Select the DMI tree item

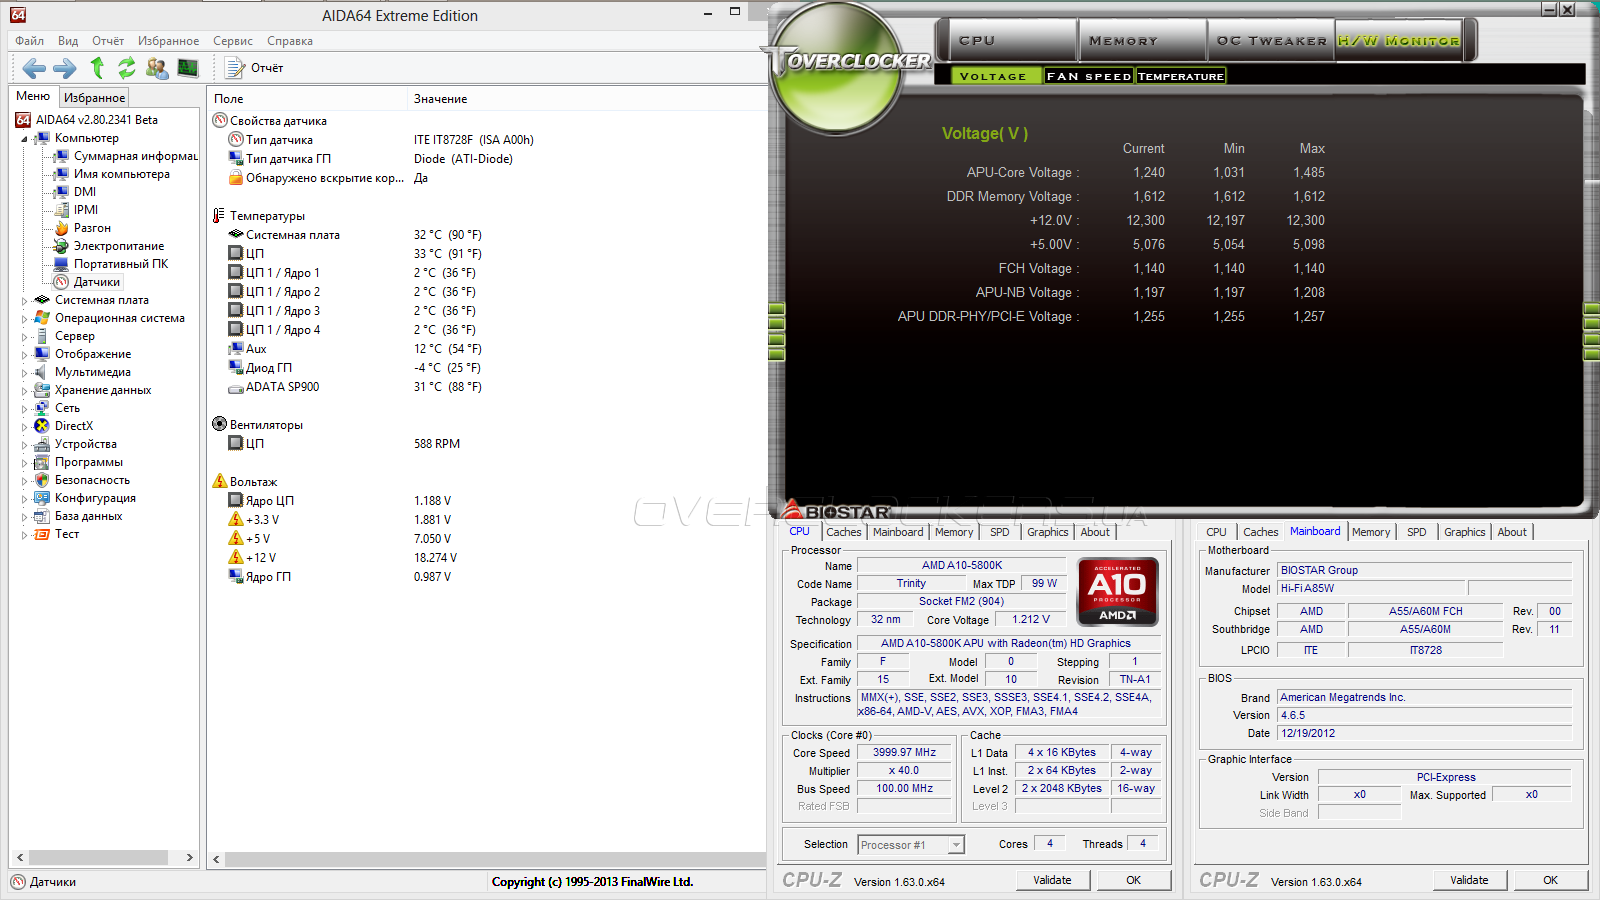coord(85,192)
